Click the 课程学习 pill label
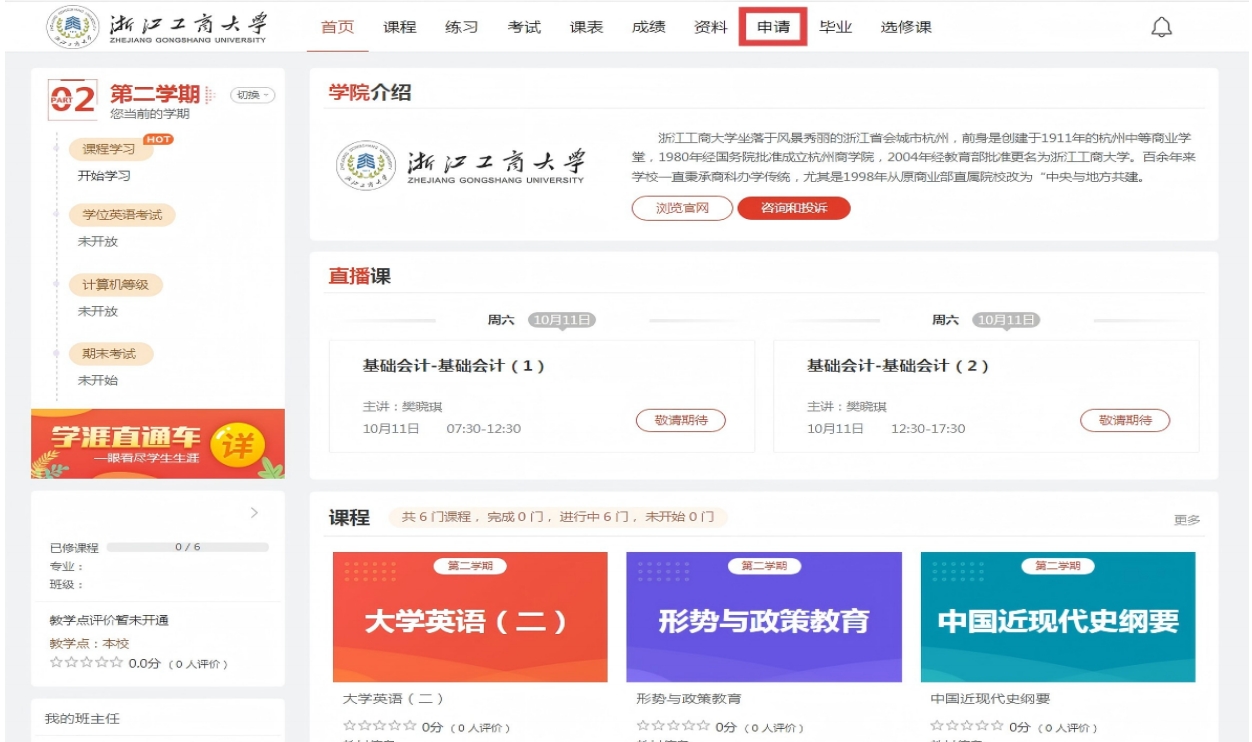Viewport: 1252px width, 742px height. click(x=109, y=149)
